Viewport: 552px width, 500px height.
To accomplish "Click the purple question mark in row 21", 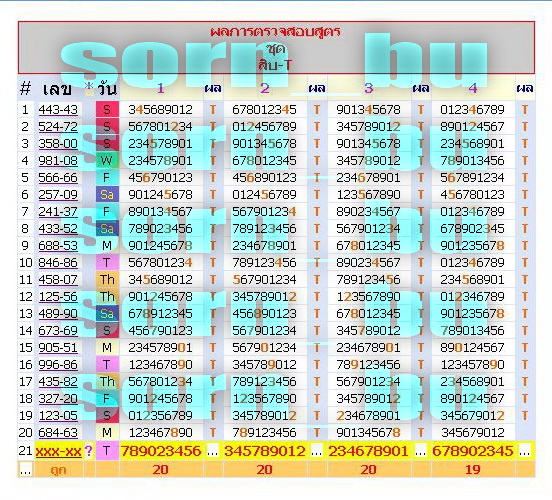I will (88, 451).
